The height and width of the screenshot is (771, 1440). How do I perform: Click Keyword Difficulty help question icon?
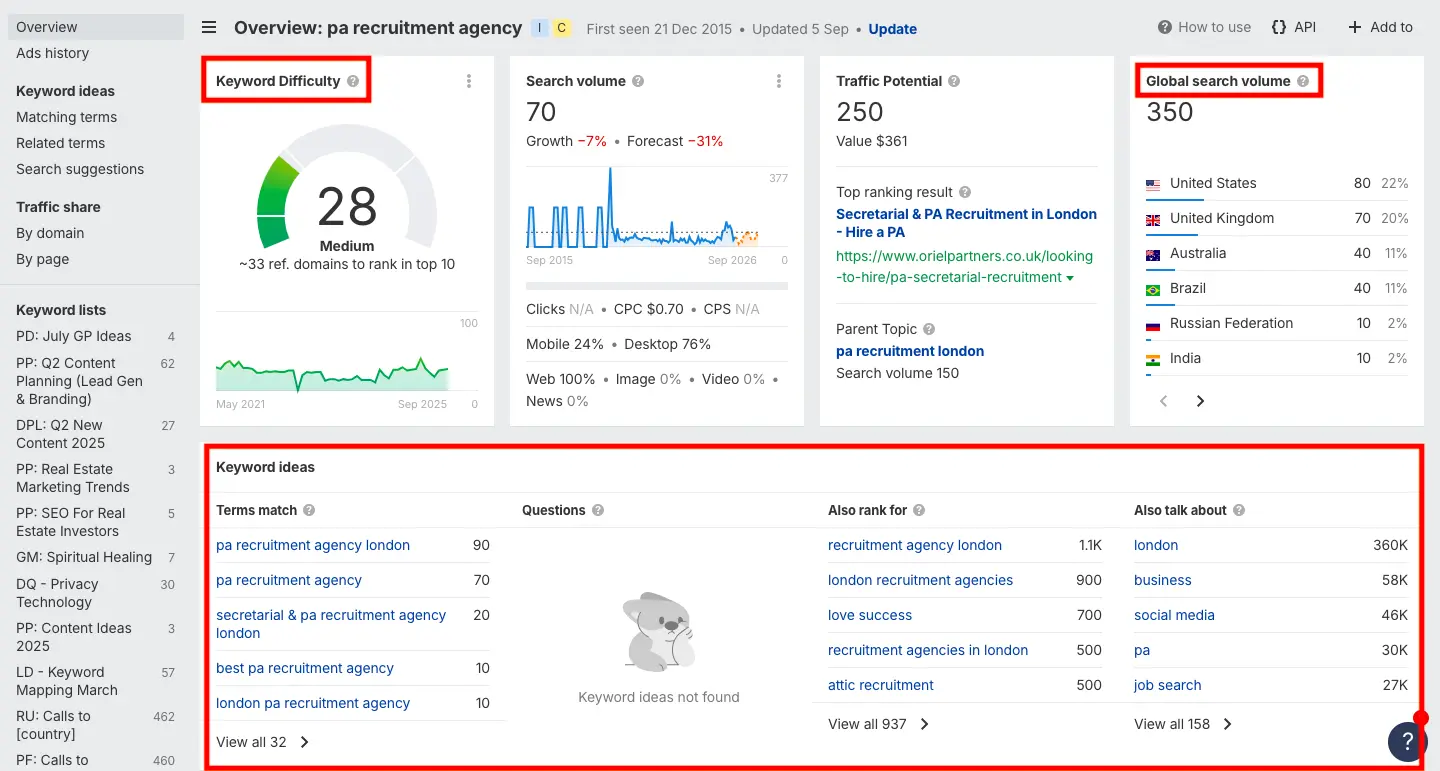[x=353, y=81]
